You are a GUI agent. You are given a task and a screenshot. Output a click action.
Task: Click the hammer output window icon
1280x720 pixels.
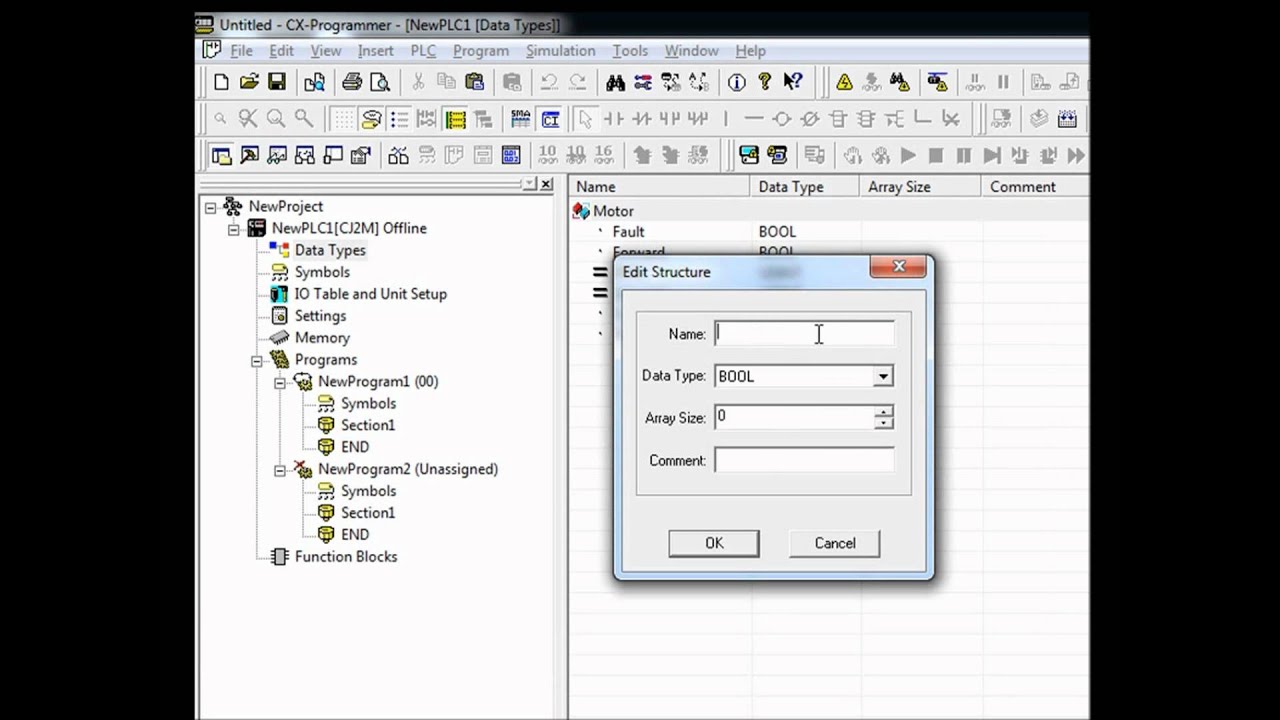tap(249, 155)
